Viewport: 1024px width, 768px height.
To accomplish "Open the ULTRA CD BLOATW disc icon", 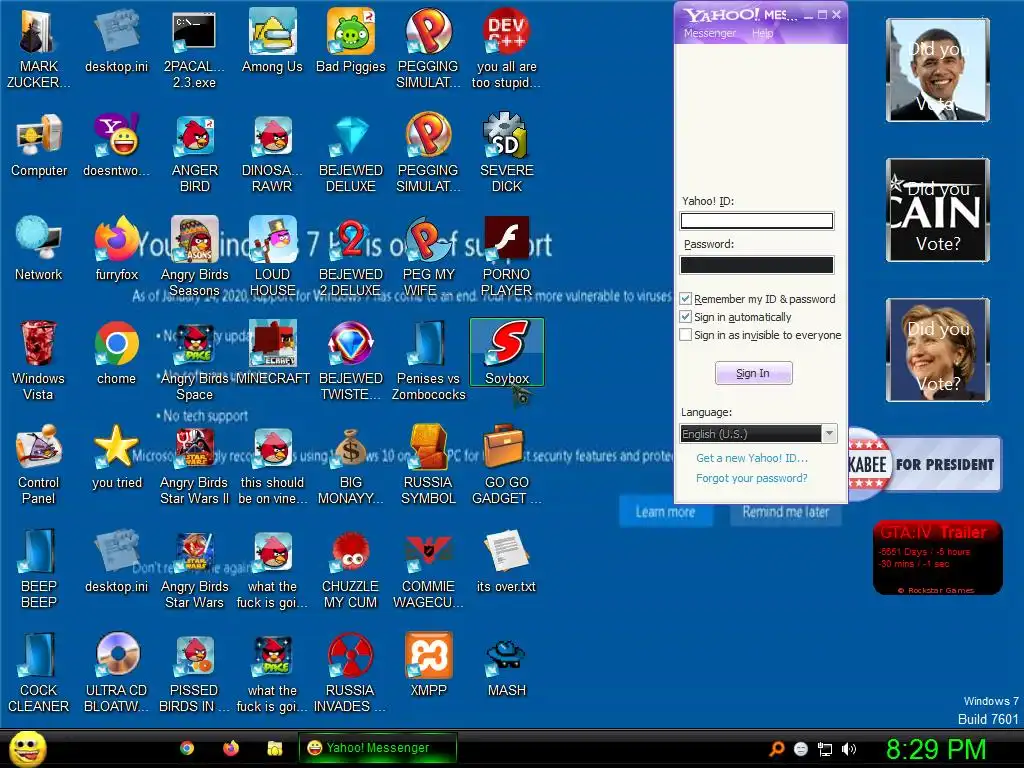I will [117, 672].
